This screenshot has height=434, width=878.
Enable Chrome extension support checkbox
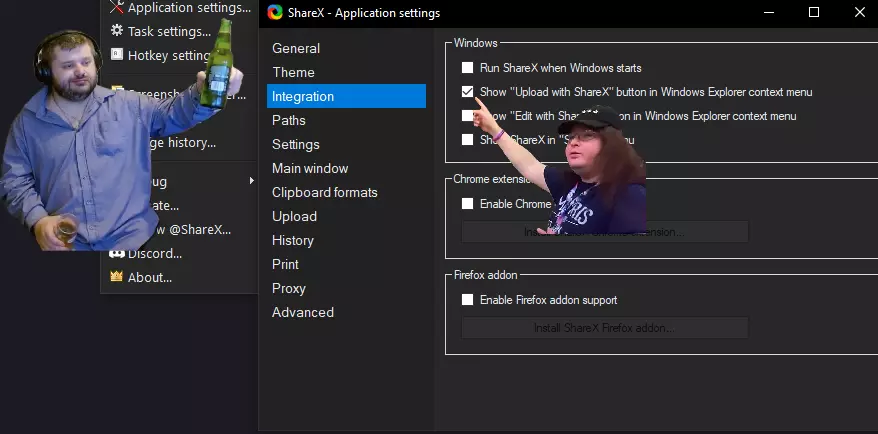468,204
